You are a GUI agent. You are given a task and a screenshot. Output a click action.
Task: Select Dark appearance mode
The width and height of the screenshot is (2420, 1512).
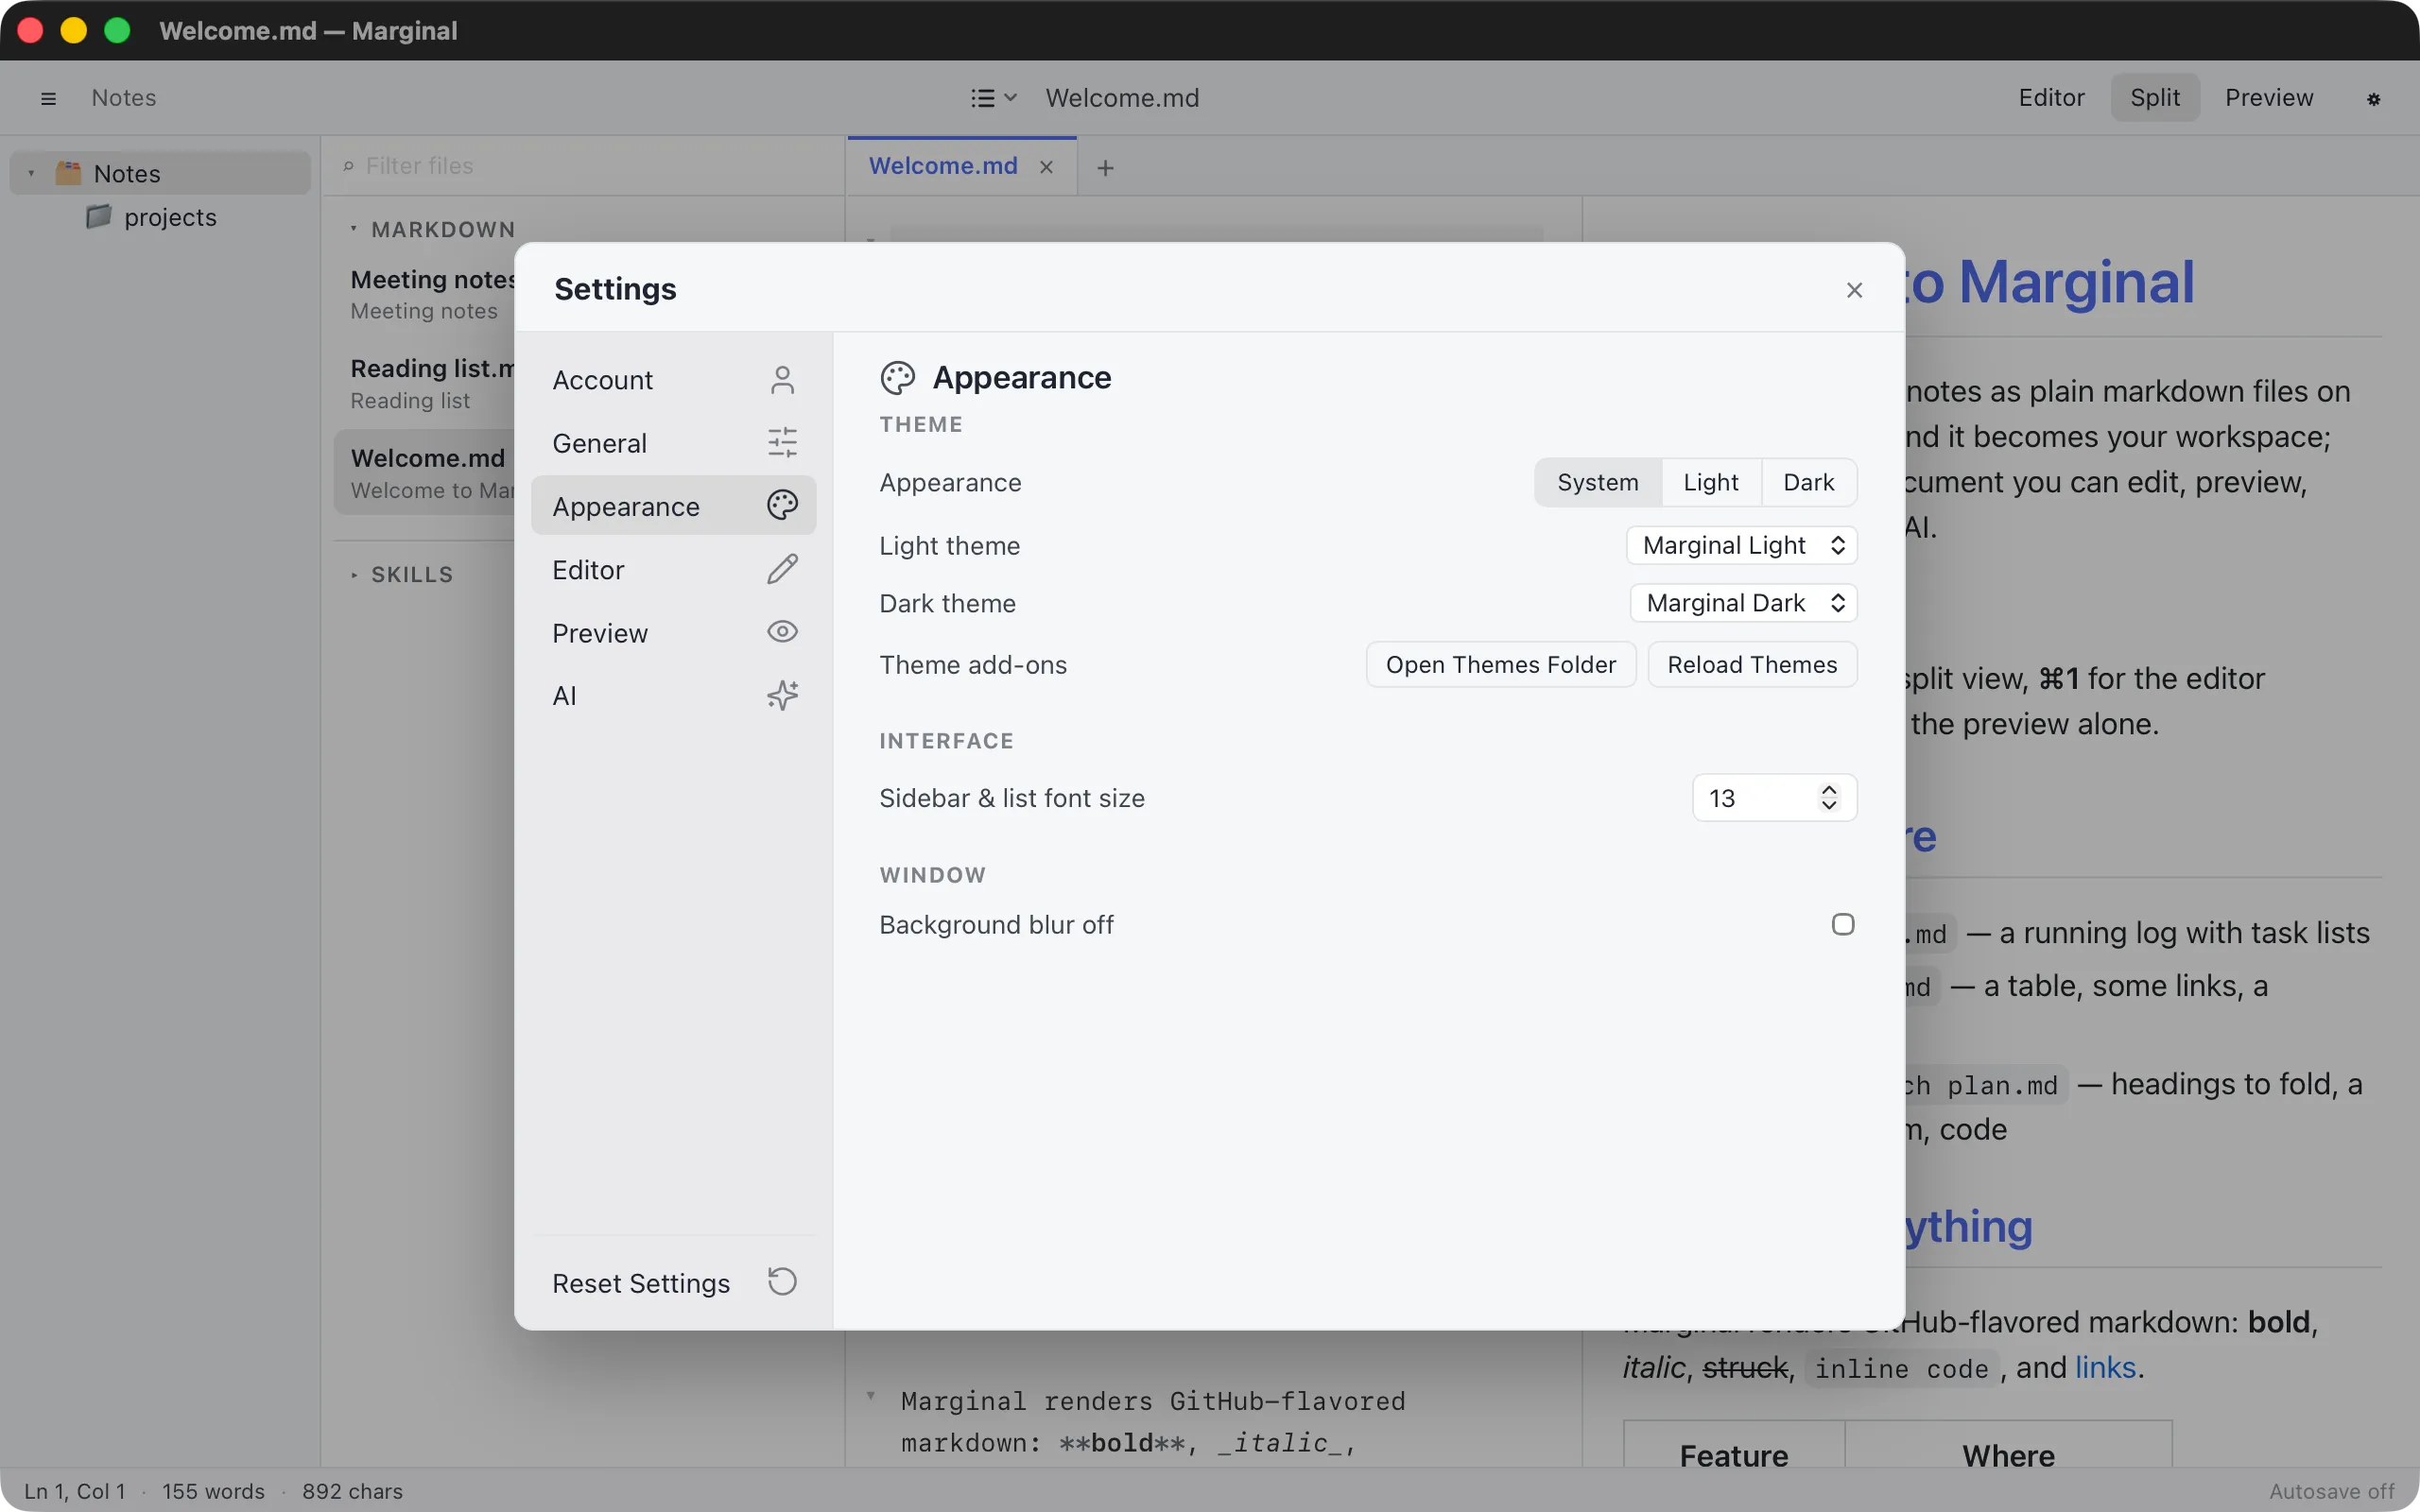[1808, 483]
